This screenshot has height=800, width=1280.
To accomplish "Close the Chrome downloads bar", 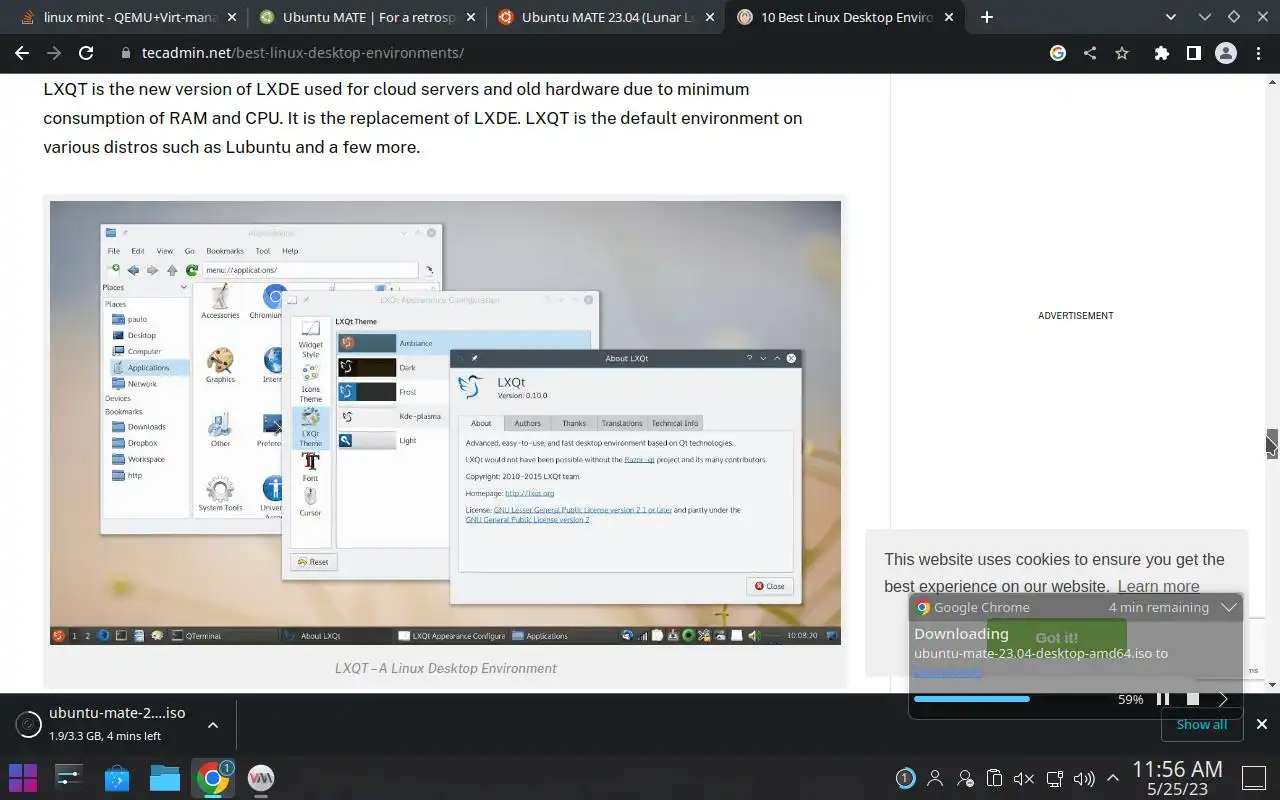I will (1261, 724).
